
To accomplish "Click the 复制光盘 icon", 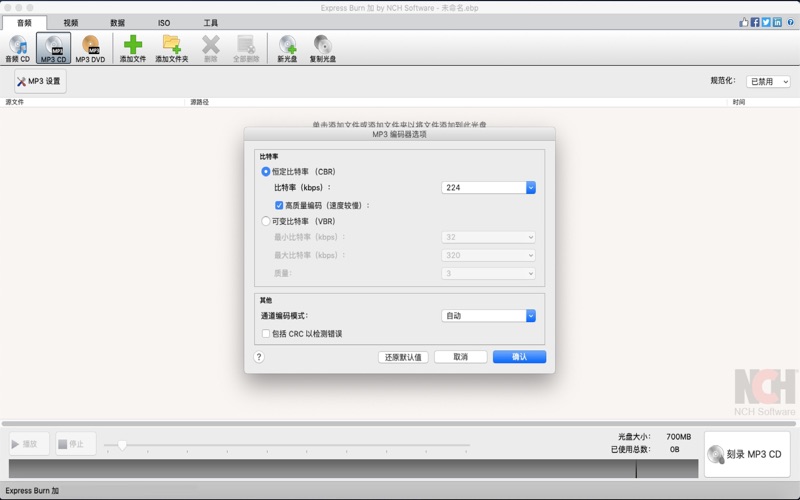I will [x=322, y=48].
